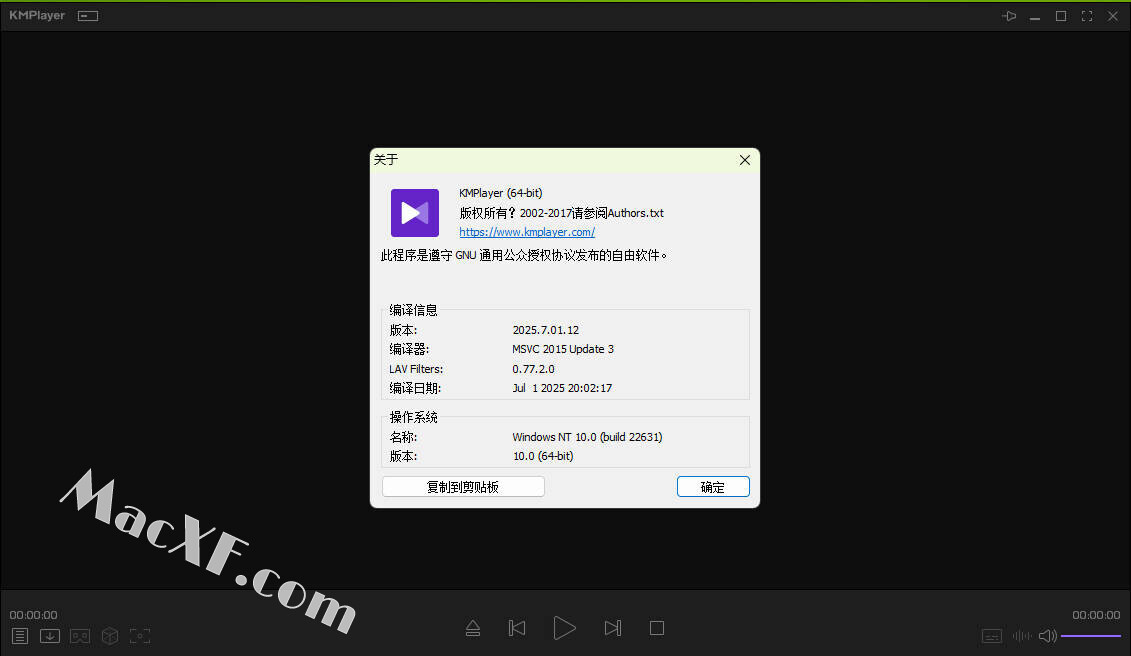
Task: Click the KMPlayer logo menu in title bar
Action: click(37, 15)
